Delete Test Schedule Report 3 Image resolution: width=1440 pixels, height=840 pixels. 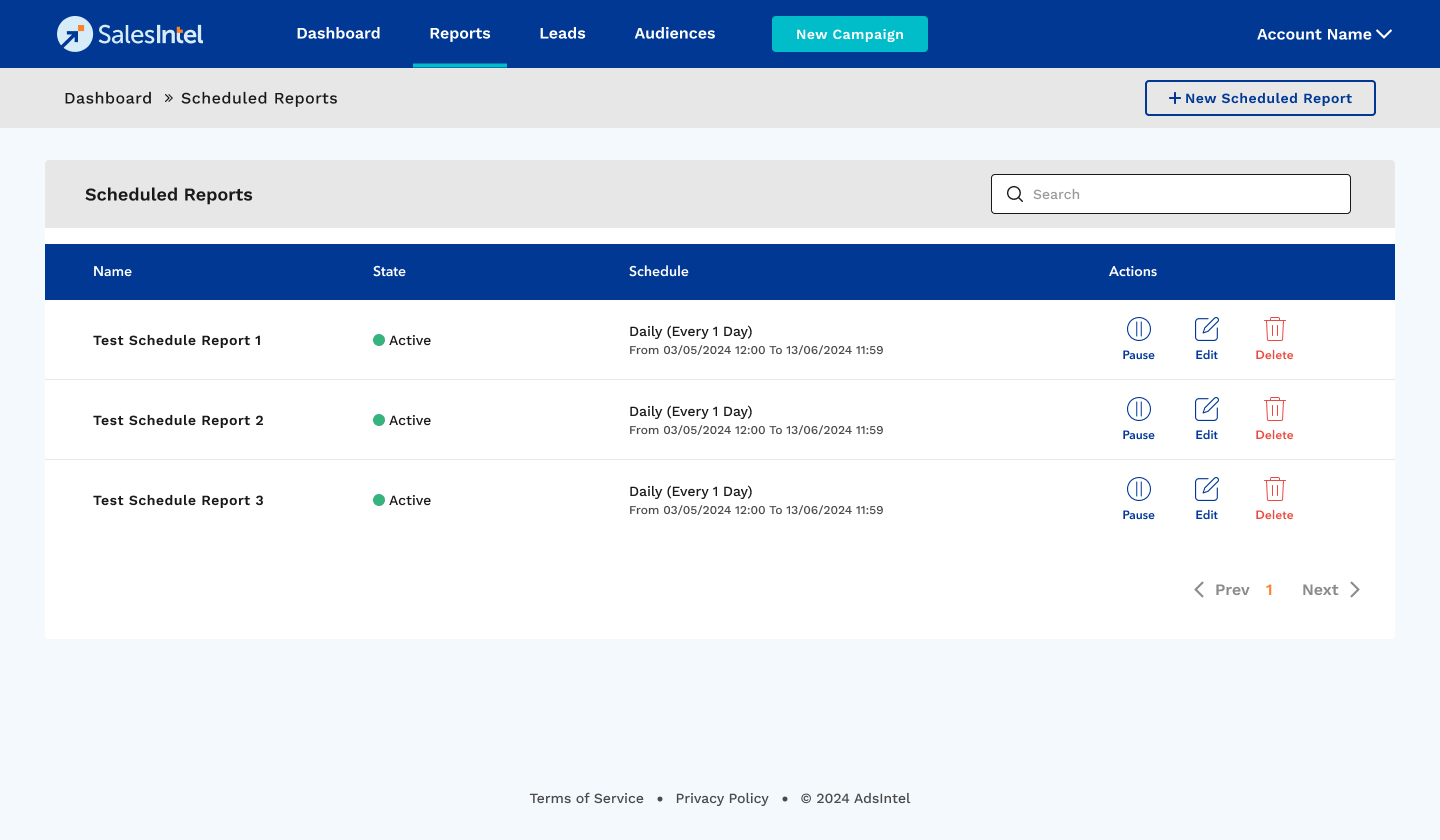coord(1274,499)
